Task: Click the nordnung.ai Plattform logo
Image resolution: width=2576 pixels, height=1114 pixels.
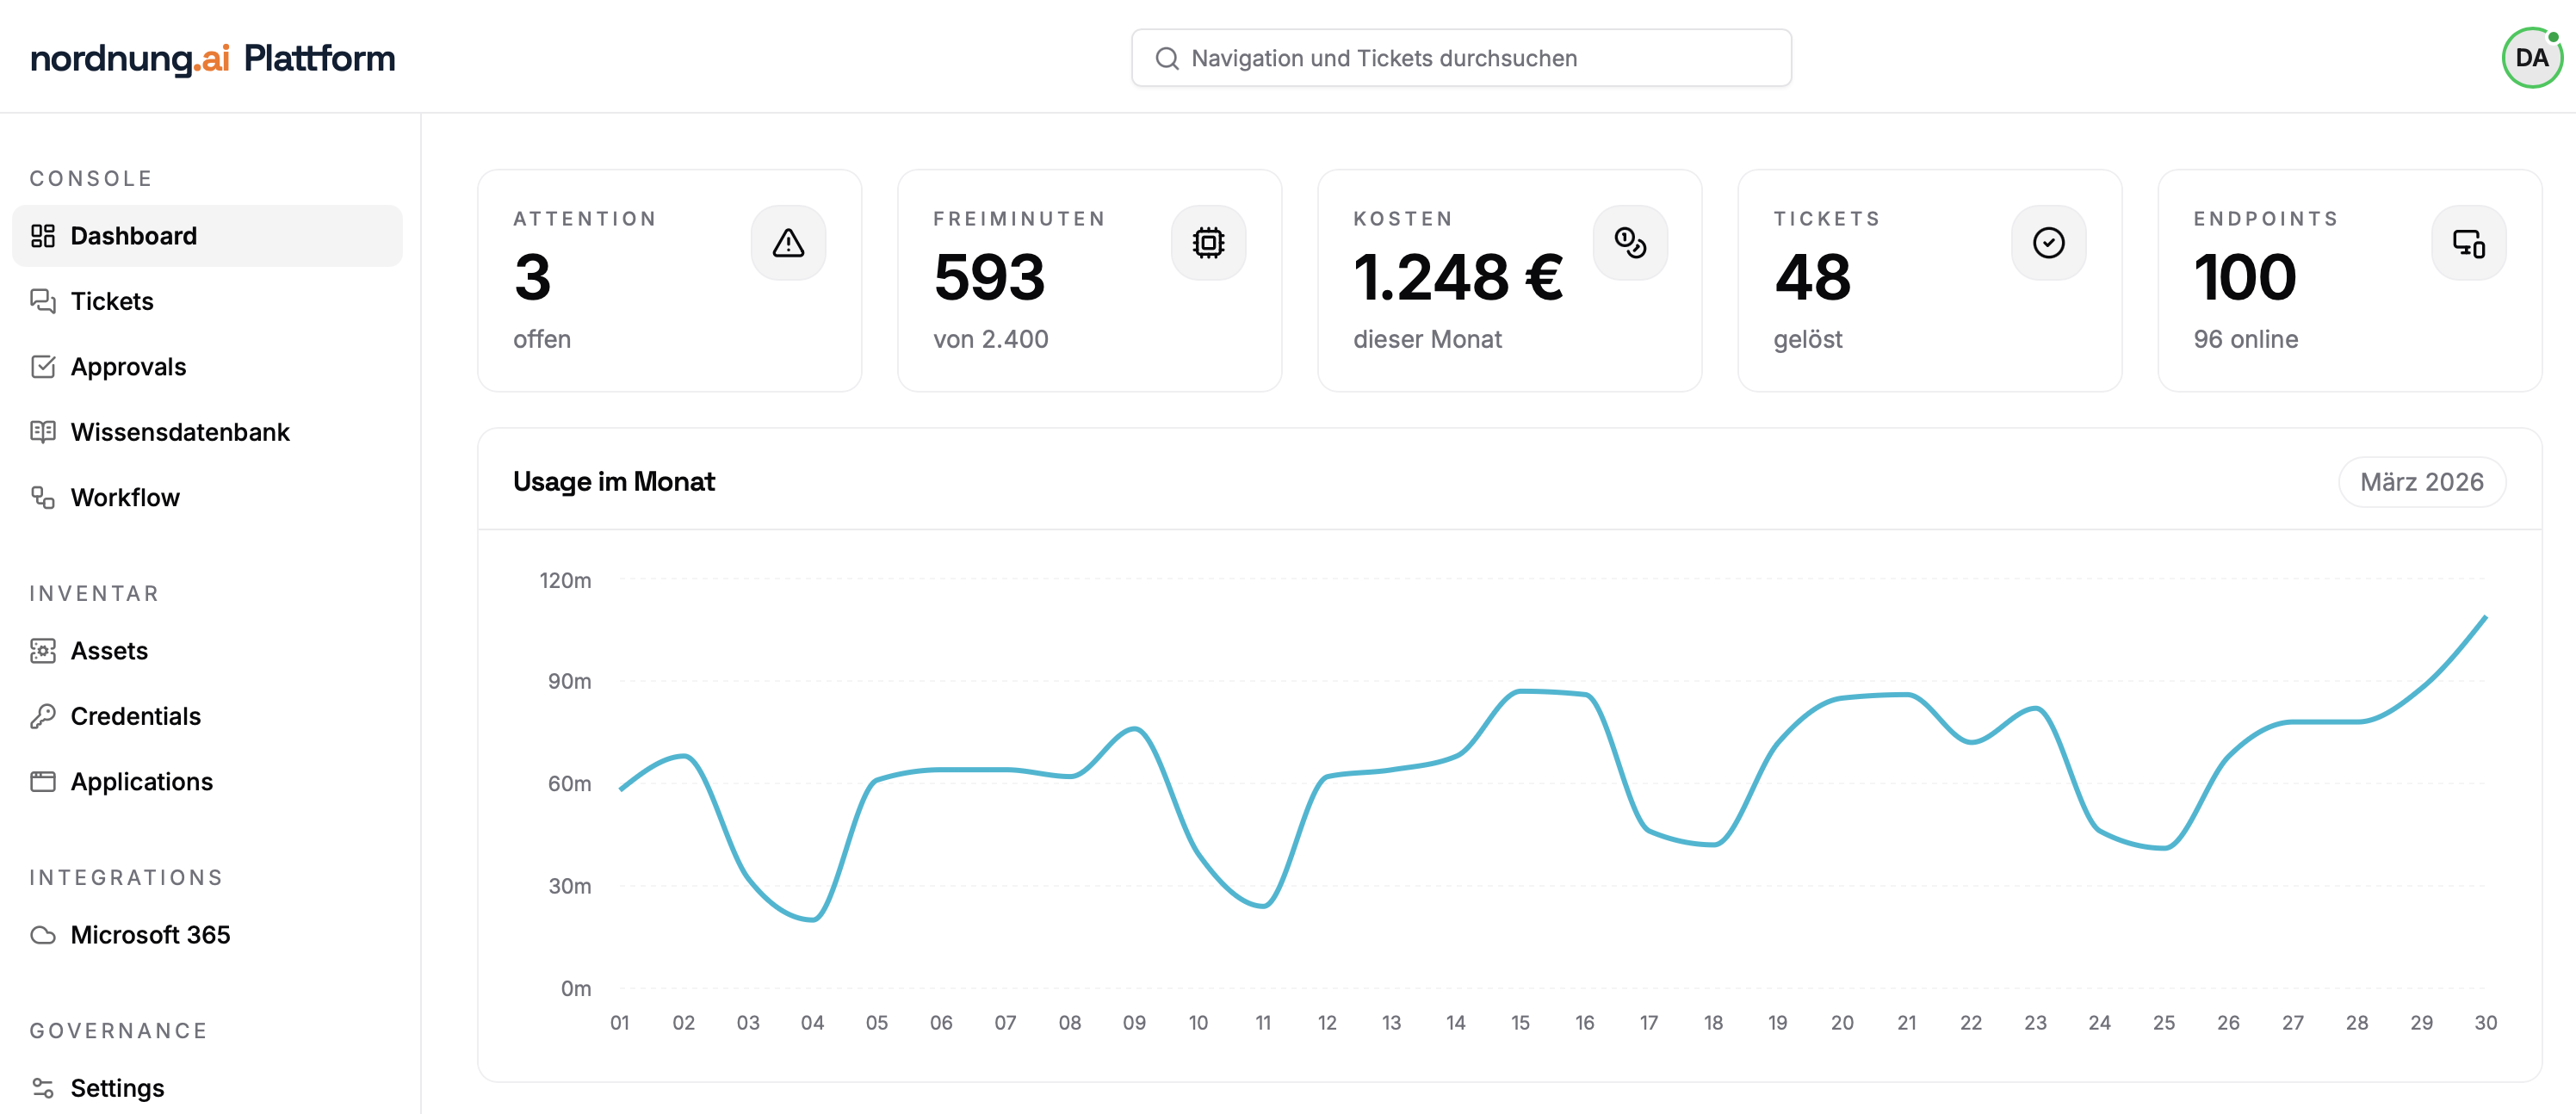Action: (212, 58)
